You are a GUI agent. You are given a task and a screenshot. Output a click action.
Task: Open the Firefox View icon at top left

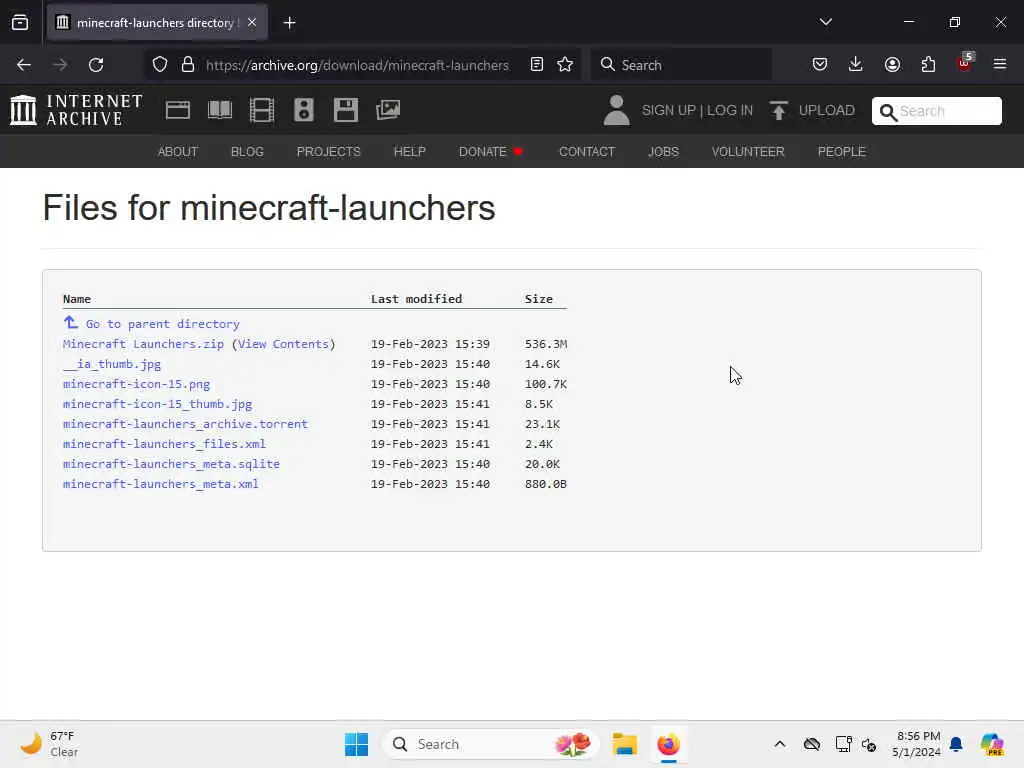[x=20, y=23]
